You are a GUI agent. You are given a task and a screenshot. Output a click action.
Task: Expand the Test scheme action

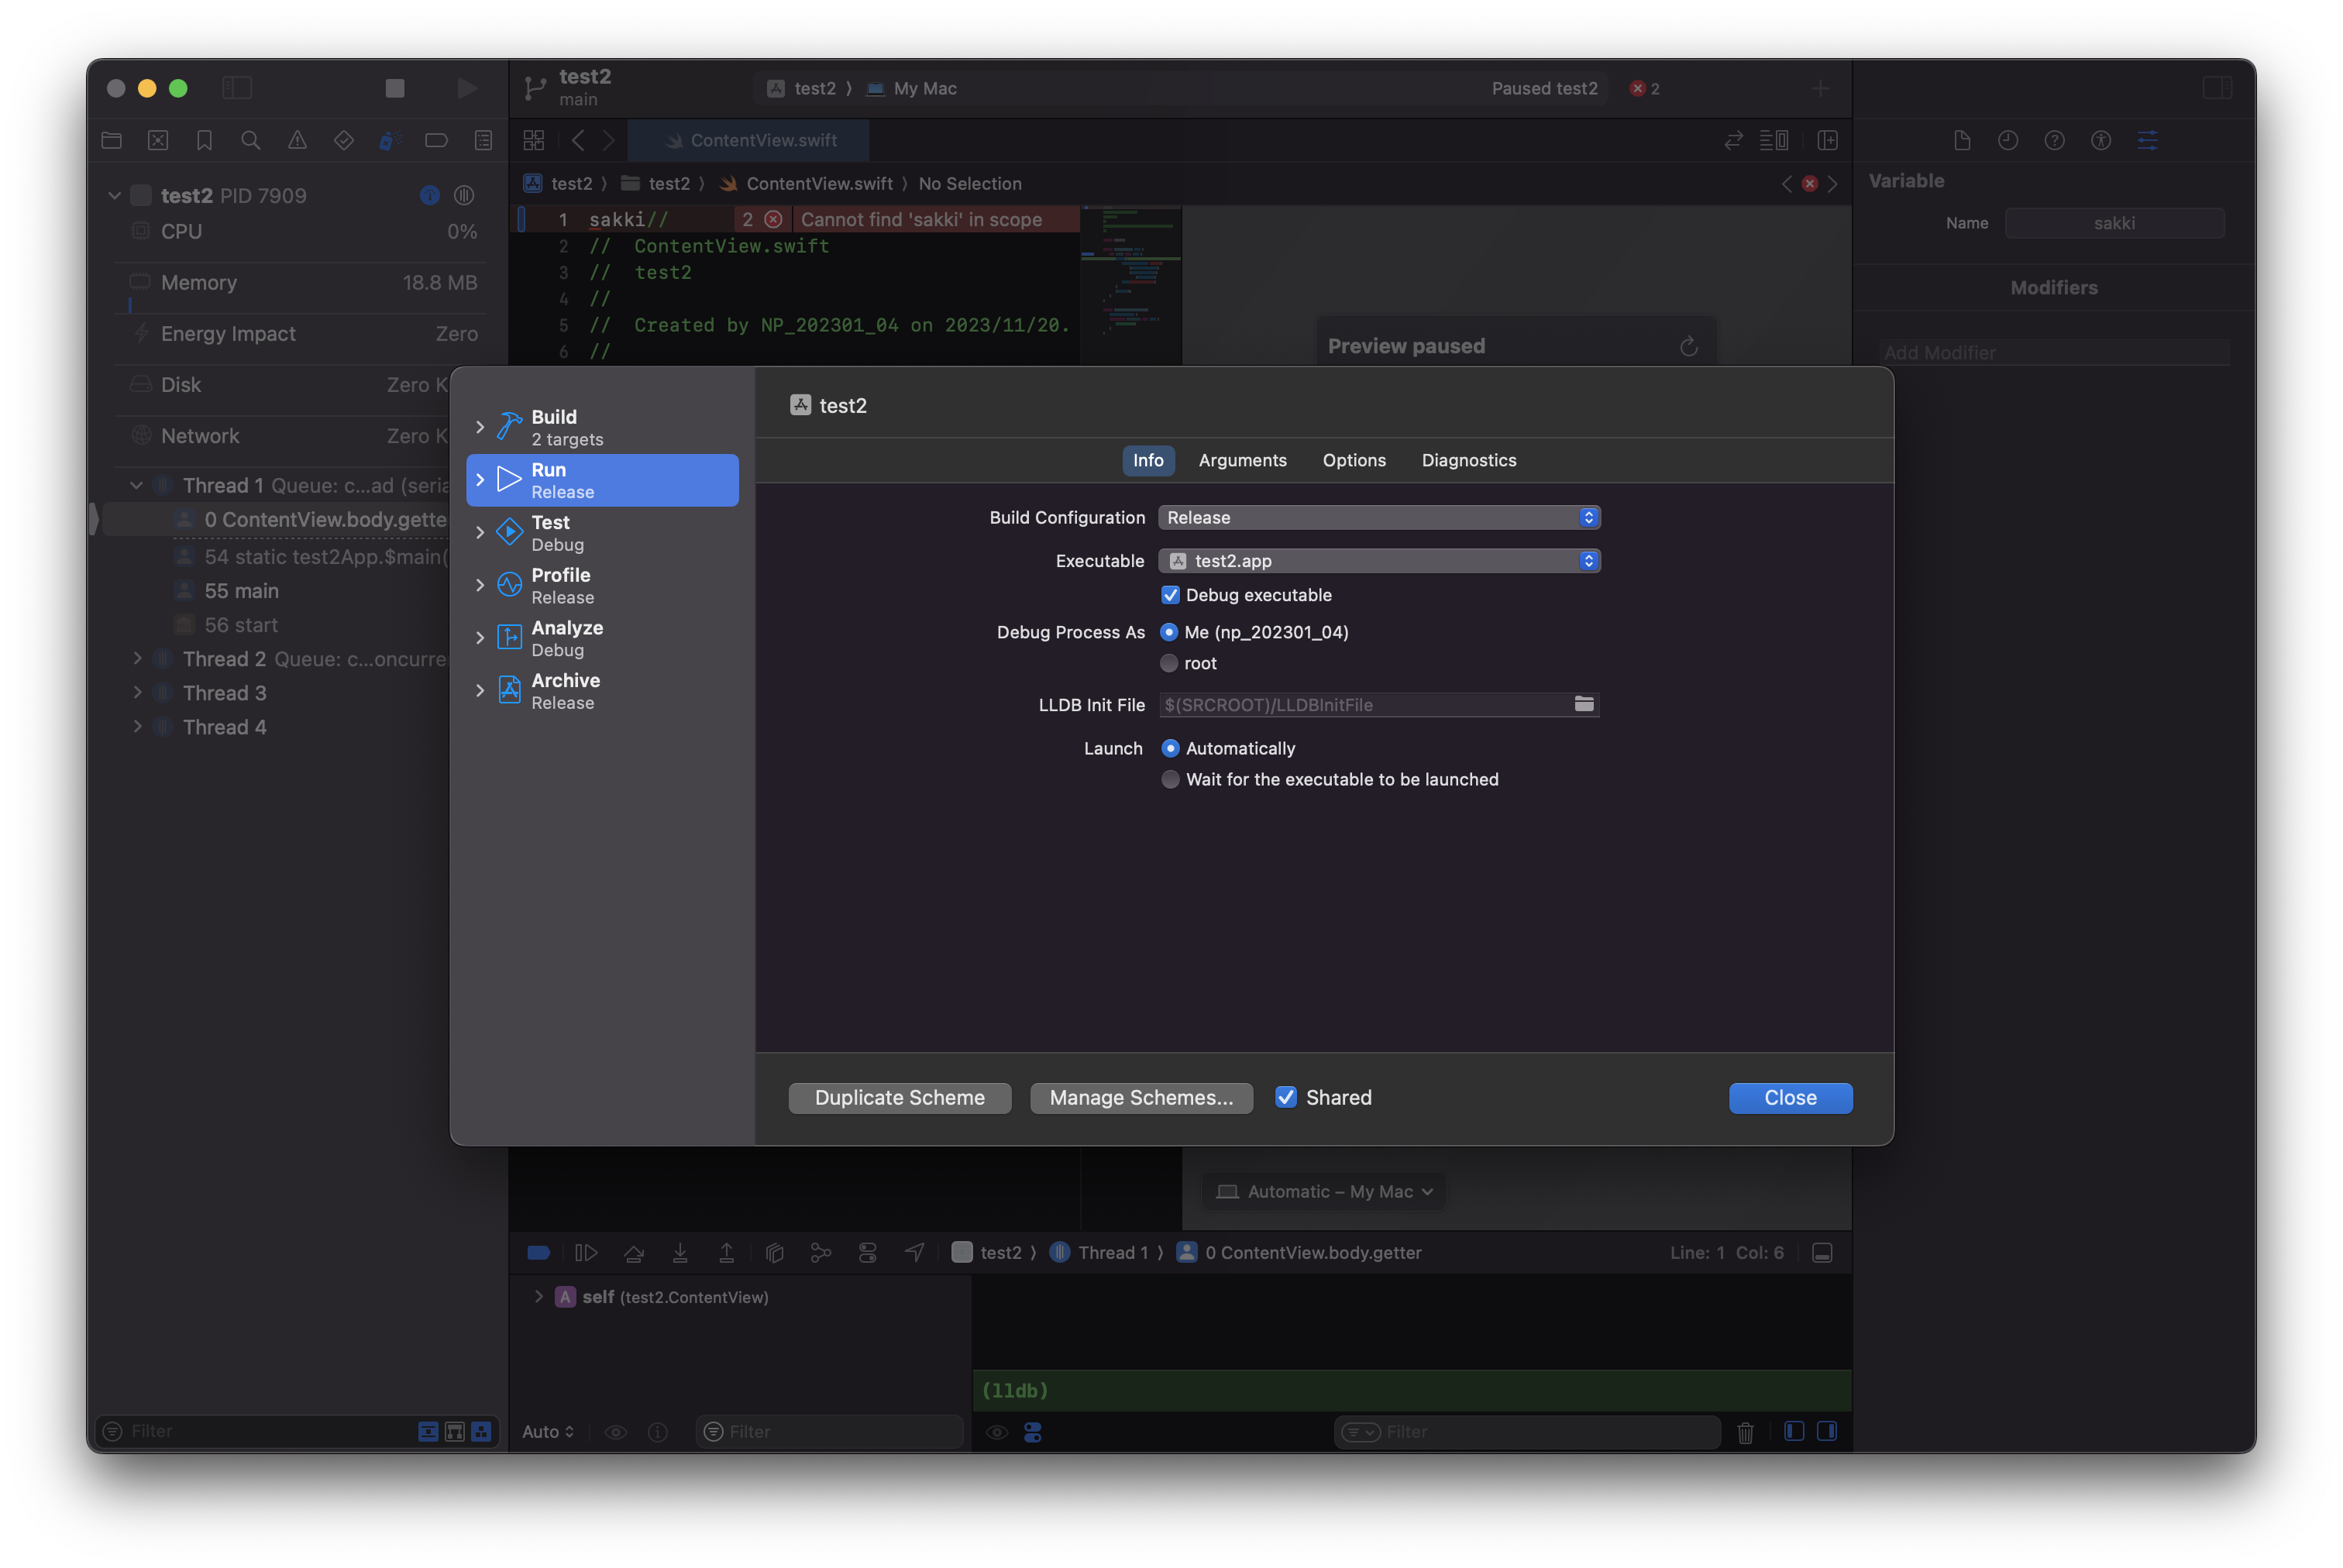(x=480, y=533)
